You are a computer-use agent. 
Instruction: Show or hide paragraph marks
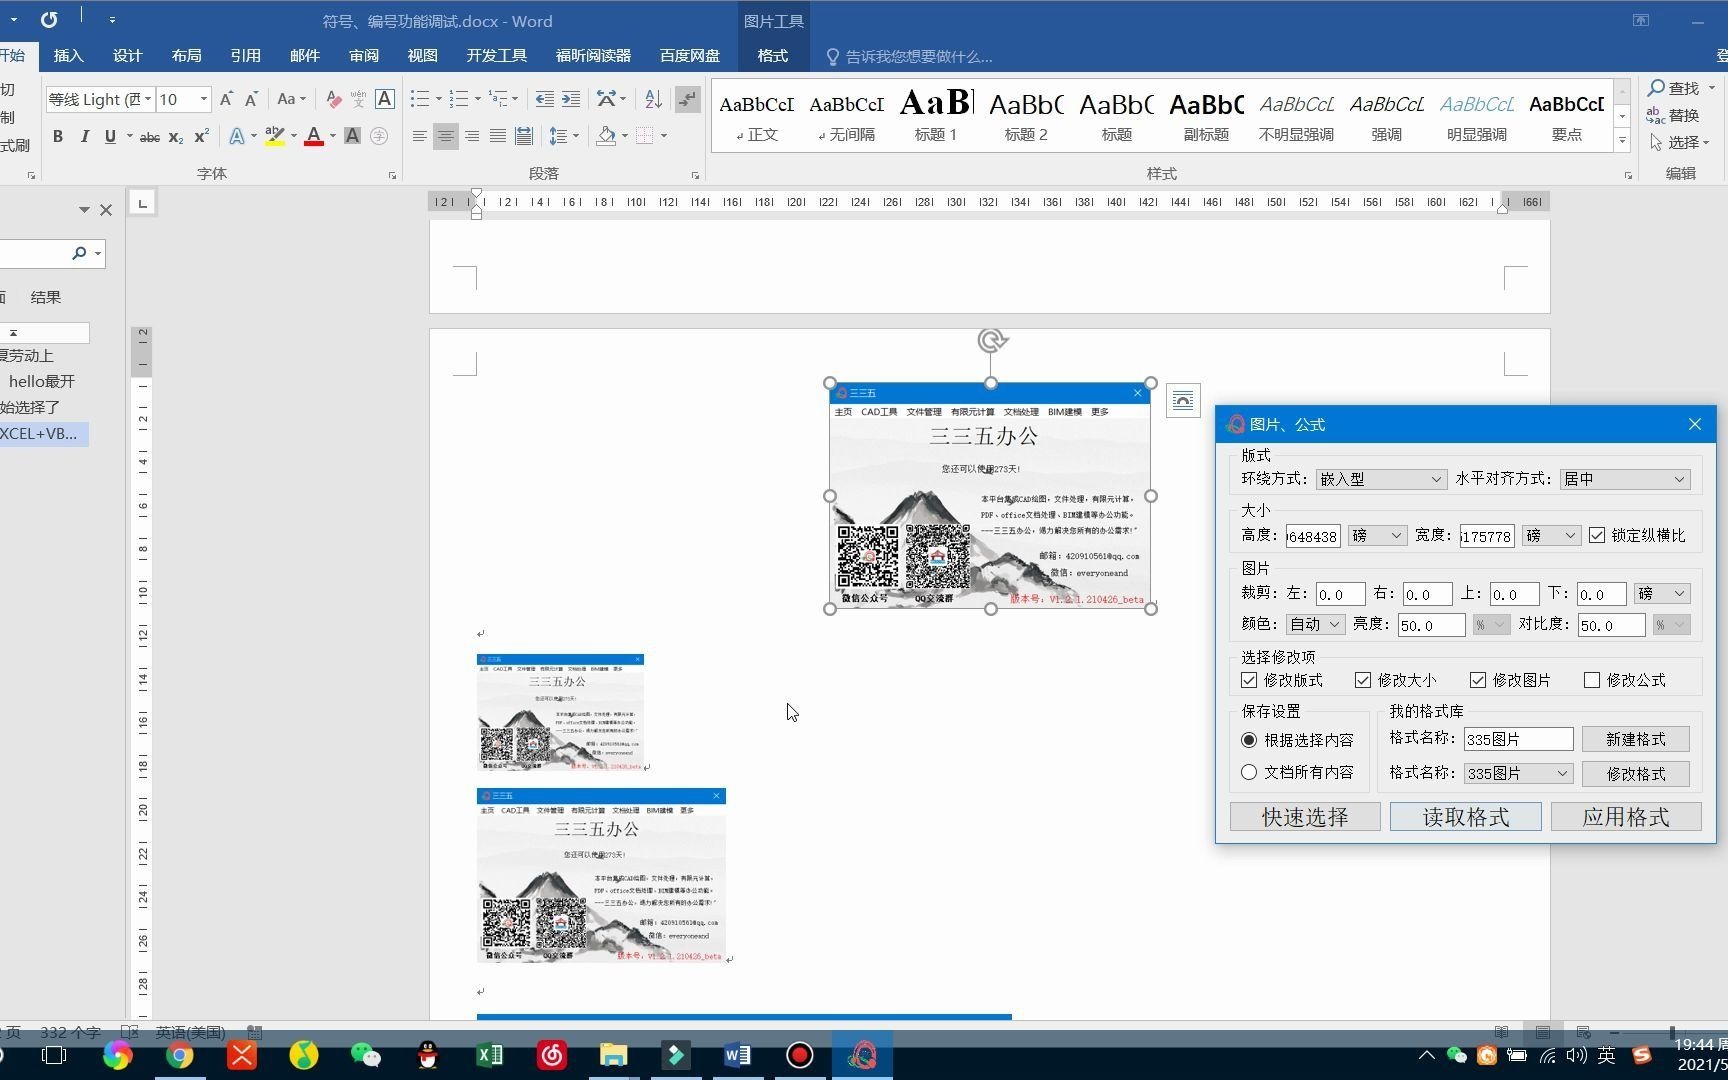687,99
